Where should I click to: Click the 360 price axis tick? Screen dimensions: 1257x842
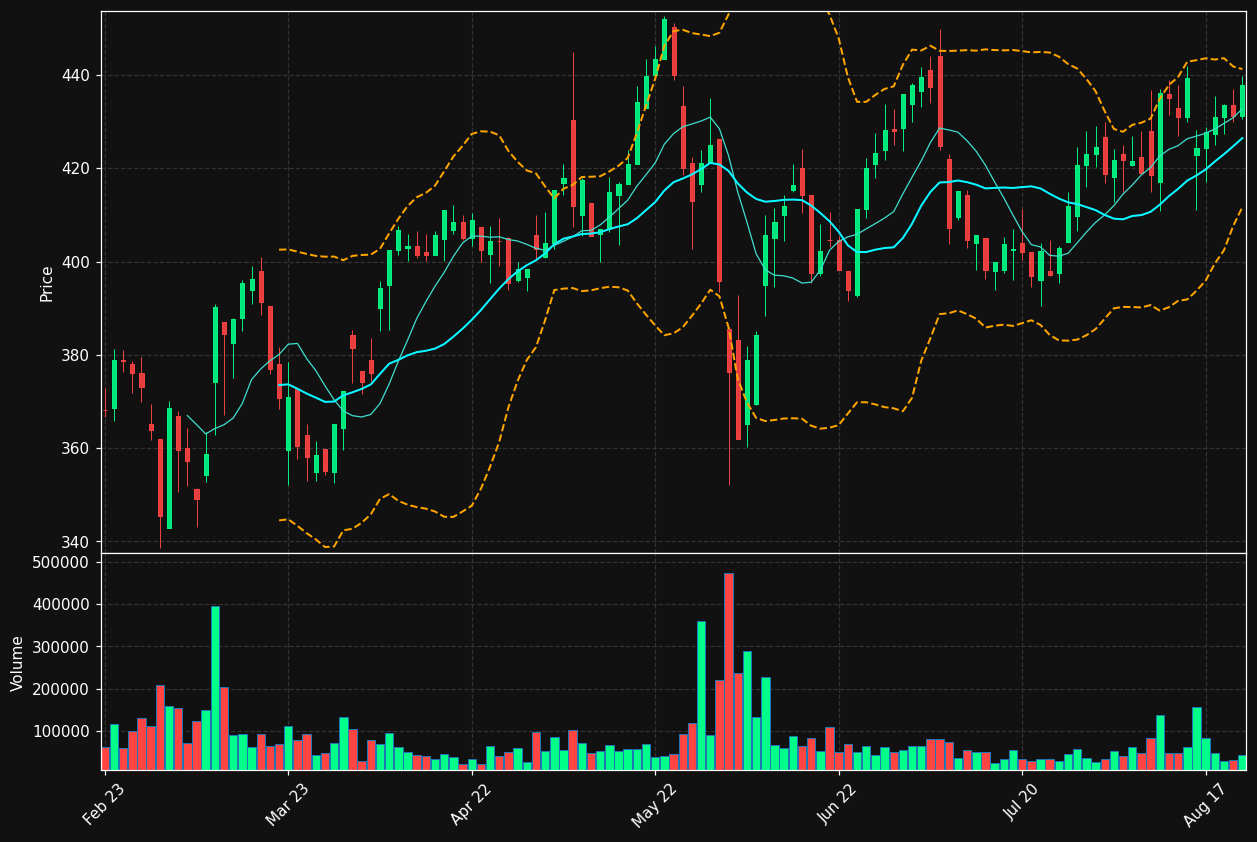[x=76, y=449]
